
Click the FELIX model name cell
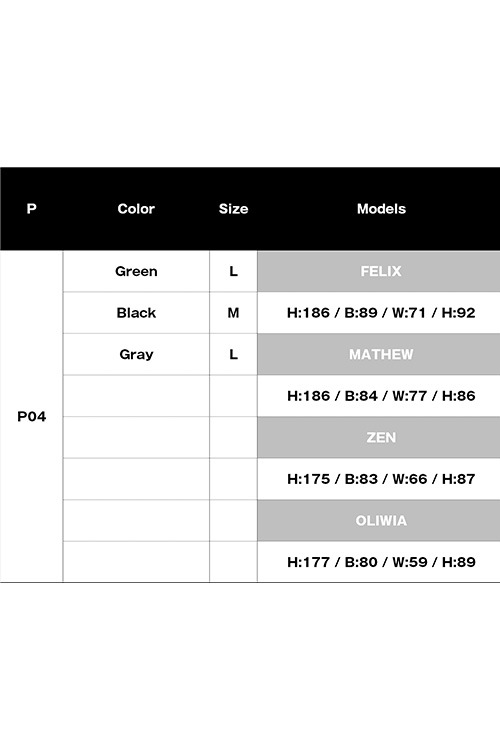click(378, 271)
